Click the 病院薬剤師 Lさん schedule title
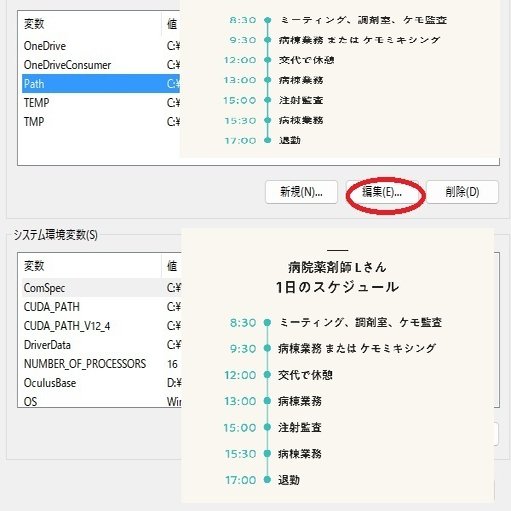This screenshot has width=511, height=511. [337, 267]
